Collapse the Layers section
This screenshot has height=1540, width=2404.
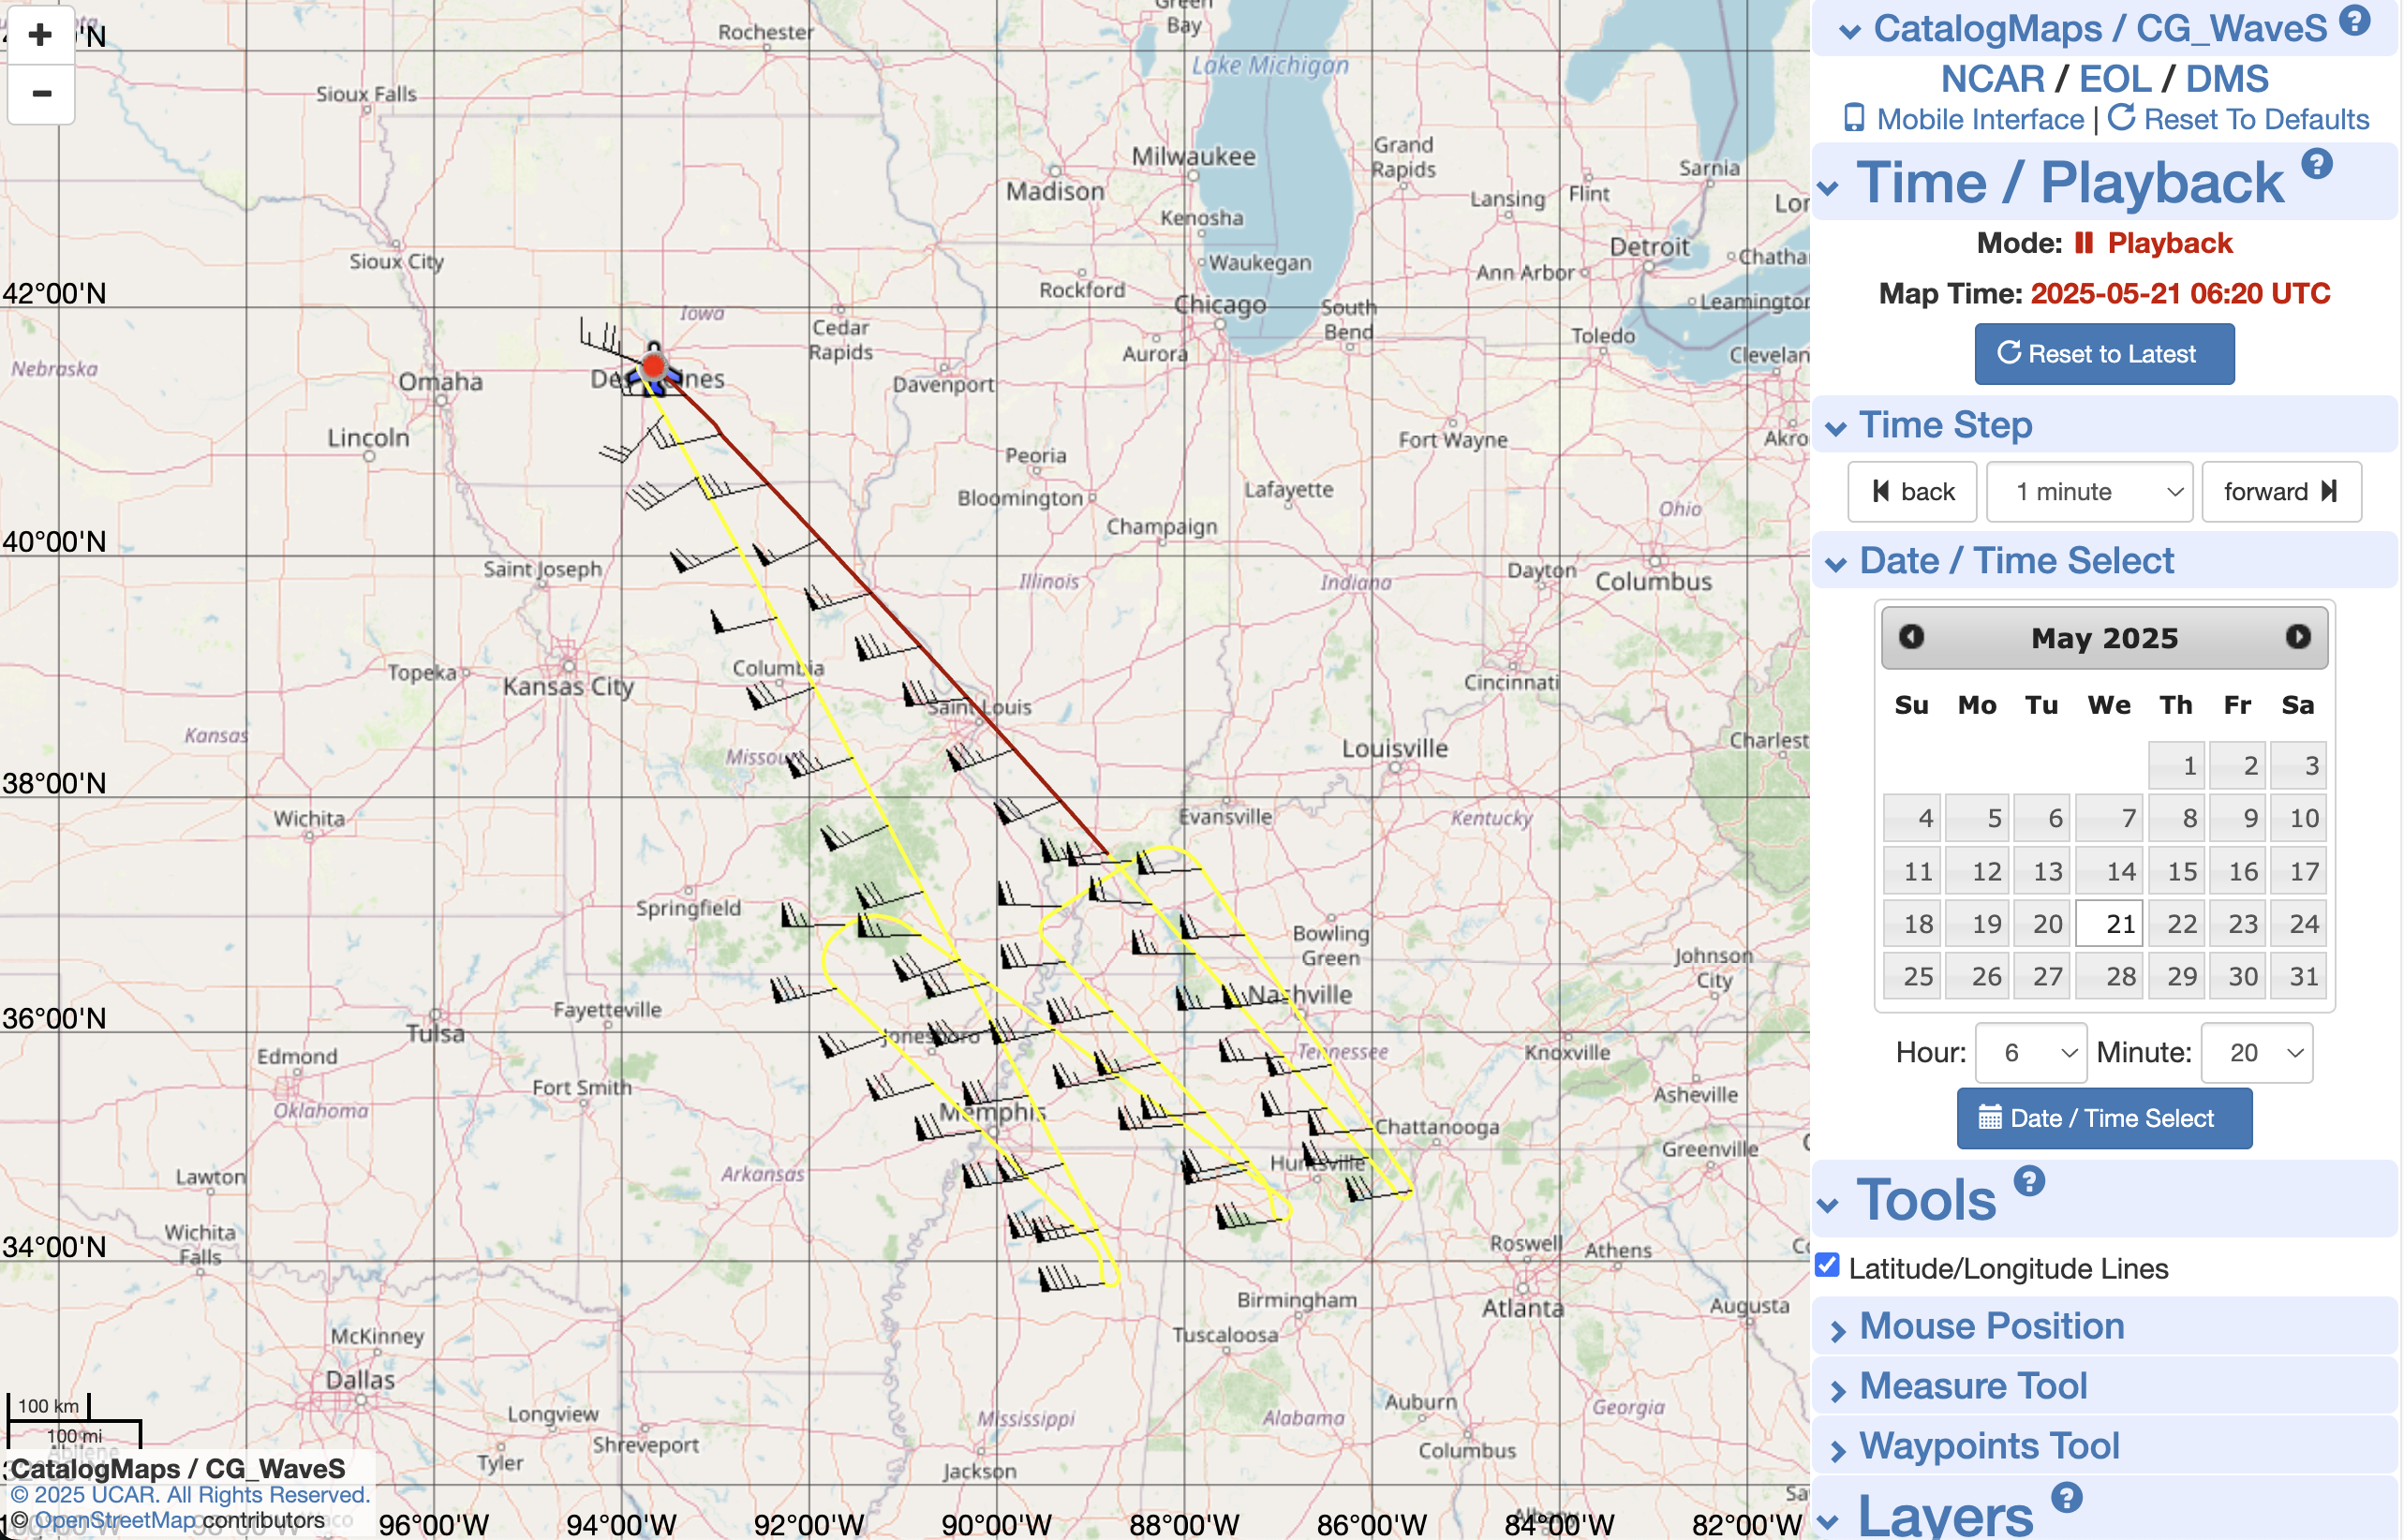pos(1828,1523)
